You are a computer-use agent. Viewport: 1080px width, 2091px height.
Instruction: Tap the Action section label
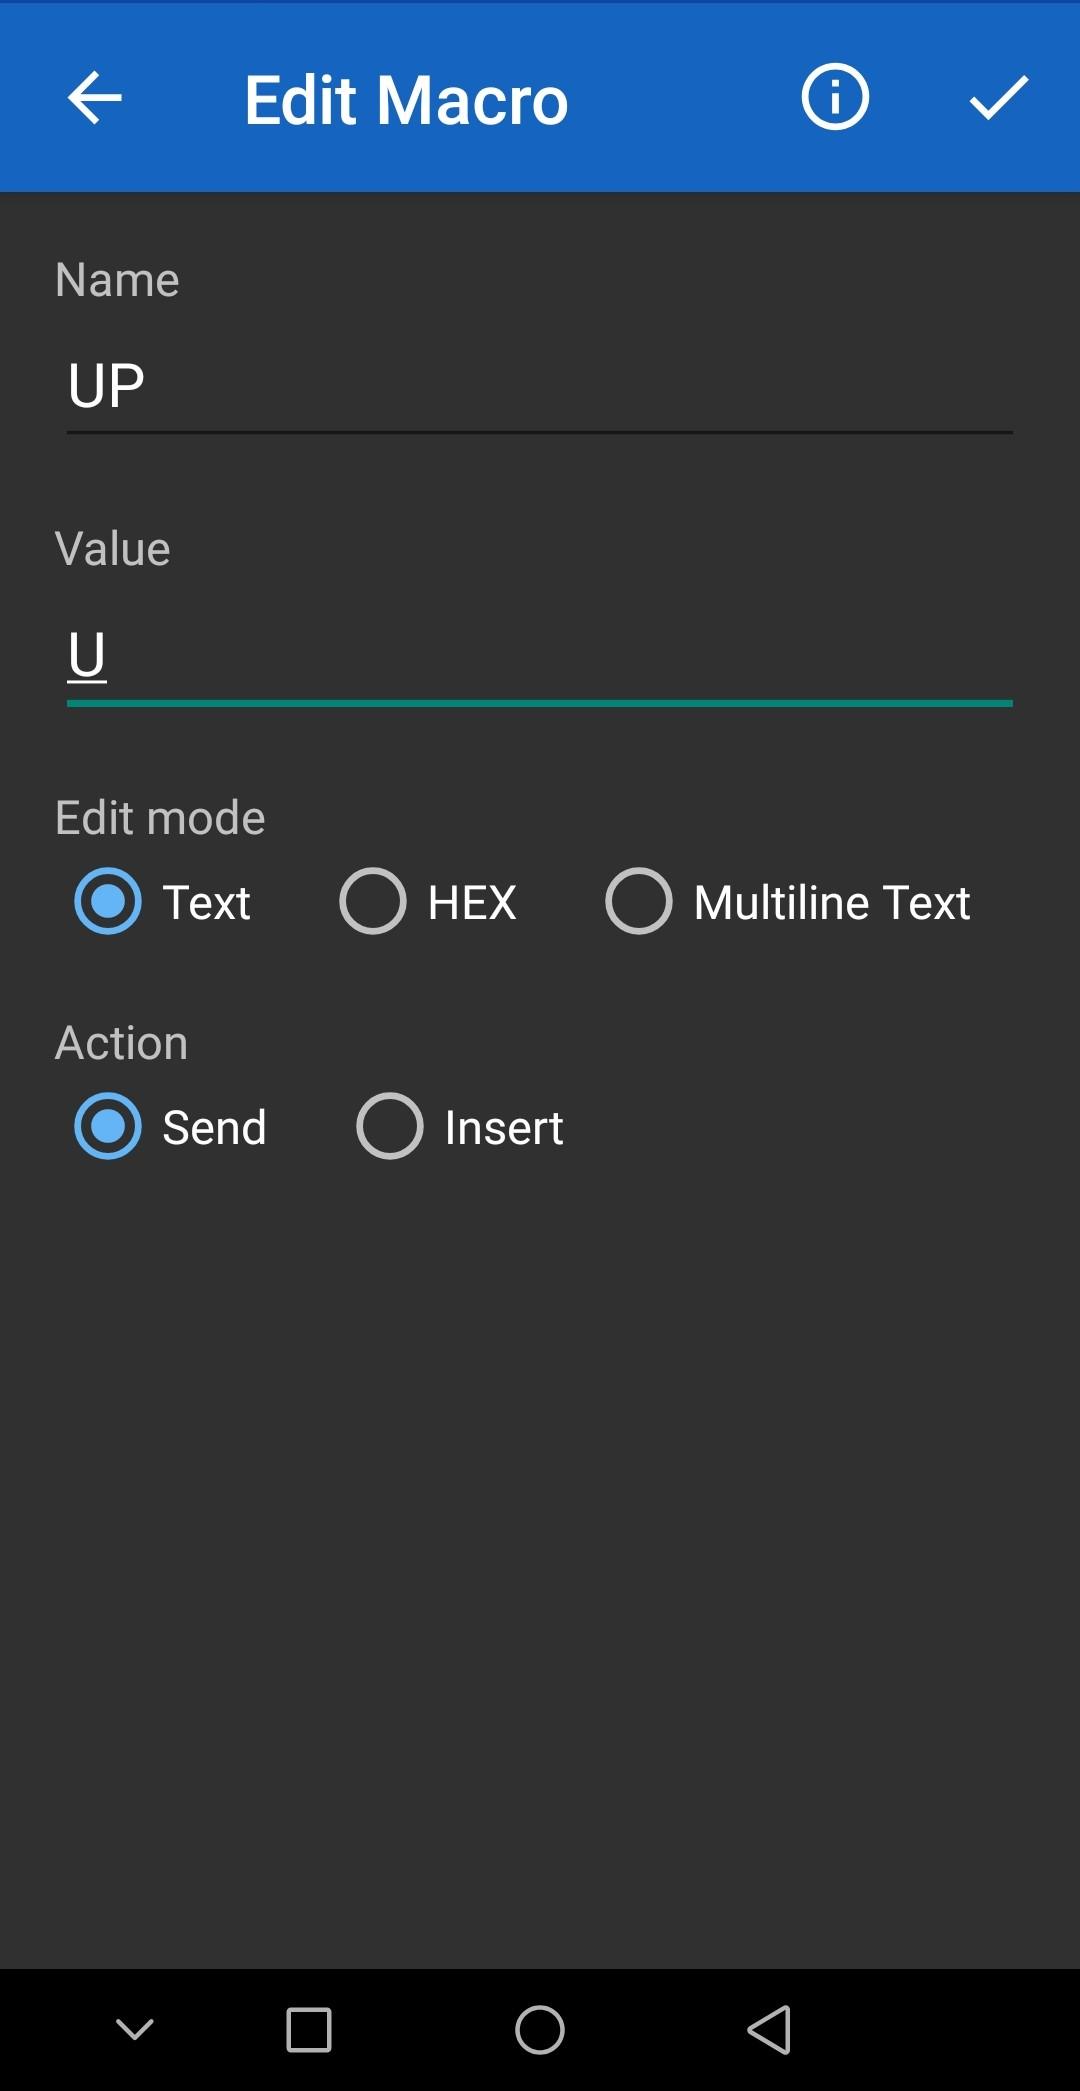[121, 1041]
